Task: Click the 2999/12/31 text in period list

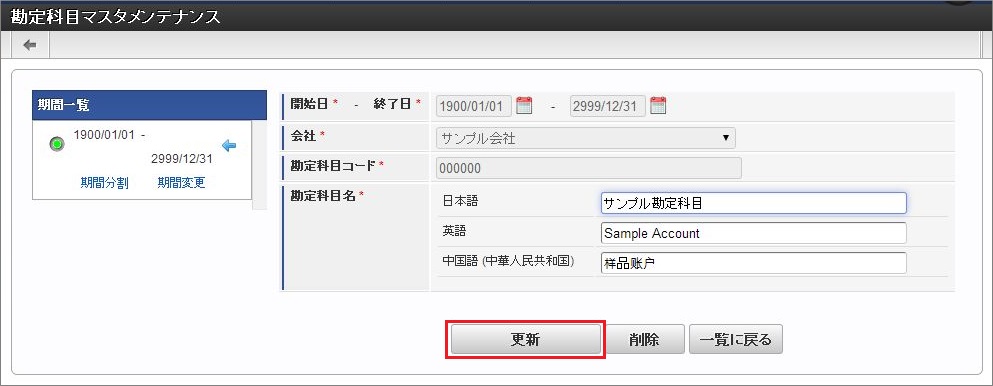Action: pos(182,159)
